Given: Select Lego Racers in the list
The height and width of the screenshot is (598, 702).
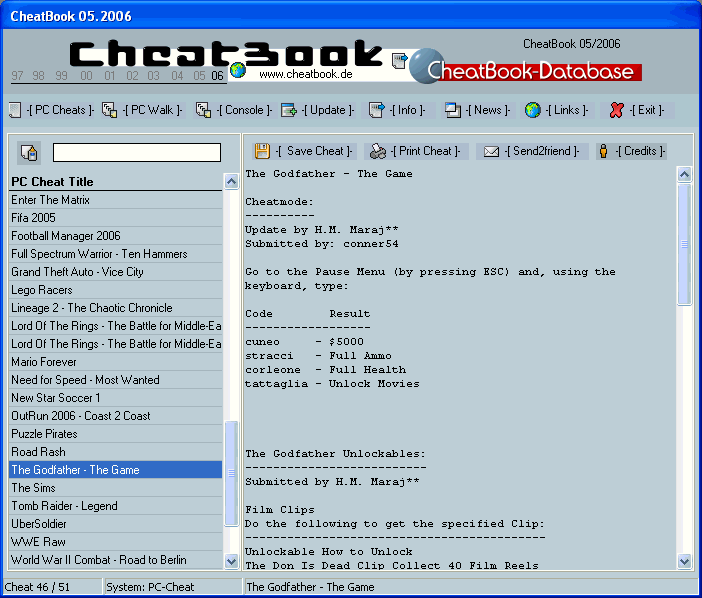Looking at the screenshot, I should (116, 290).
